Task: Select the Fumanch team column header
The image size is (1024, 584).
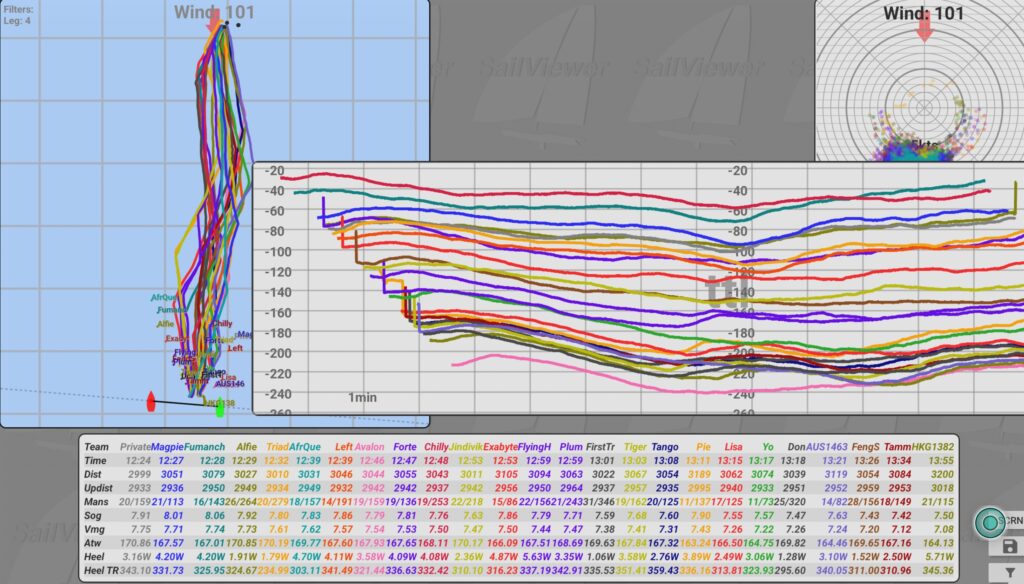Action: coord(204,447)
